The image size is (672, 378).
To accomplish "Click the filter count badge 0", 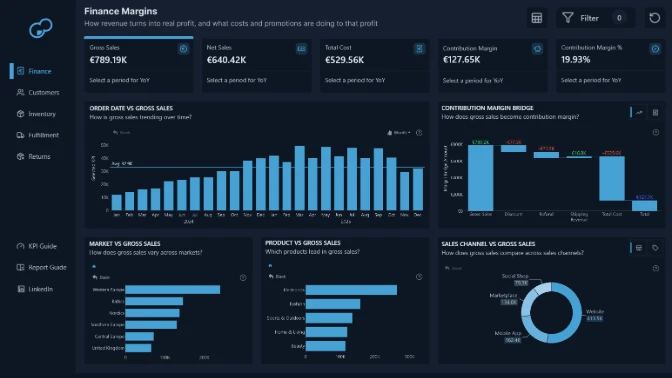I will tap(619, 18).
